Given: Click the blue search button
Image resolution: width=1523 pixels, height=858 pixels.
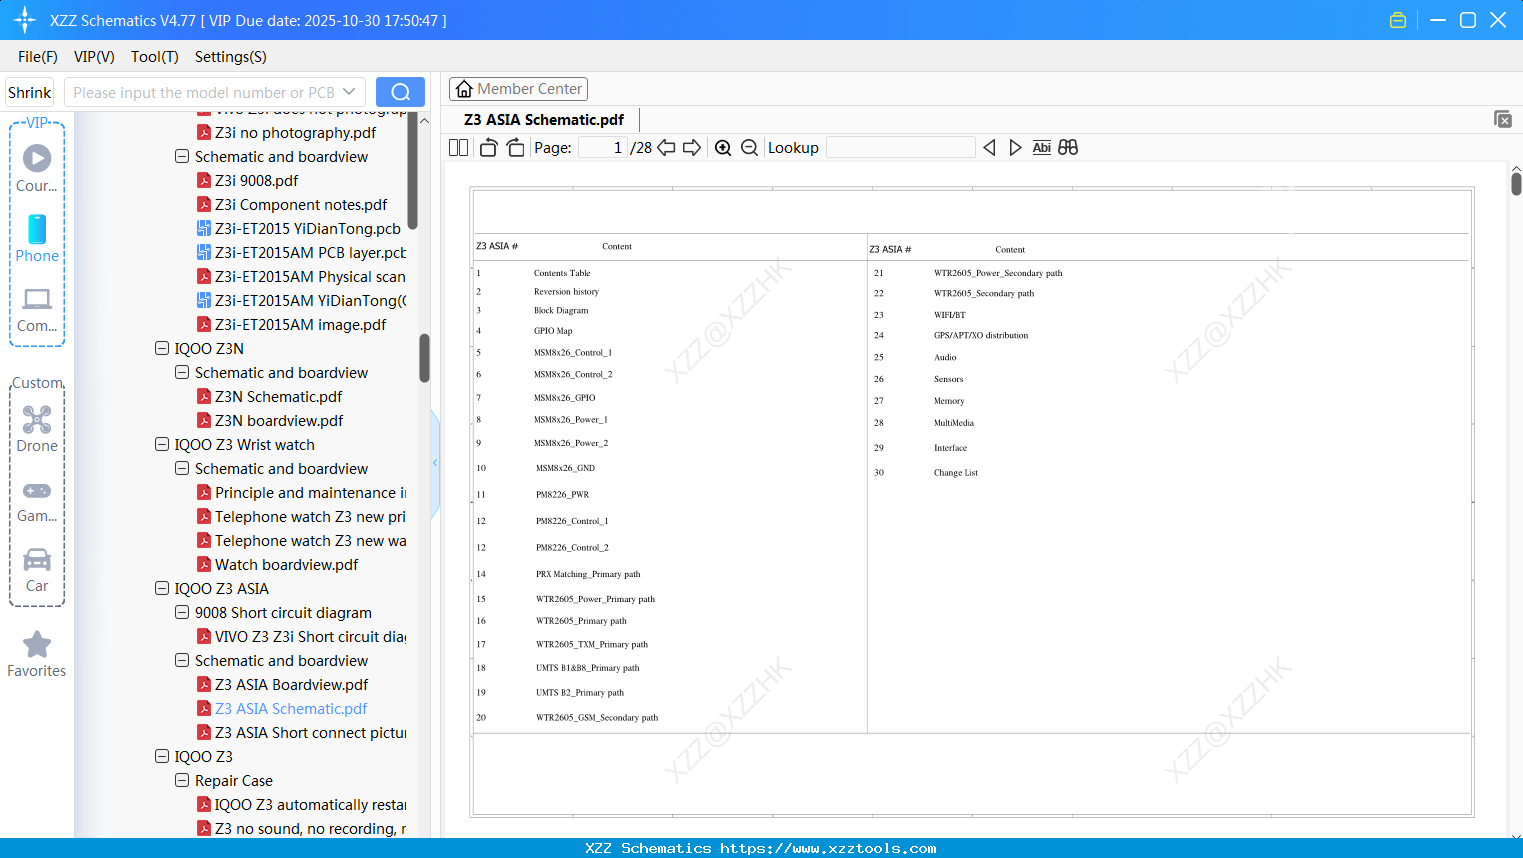Looking at the screenshot, I should [x=400, y=92].
